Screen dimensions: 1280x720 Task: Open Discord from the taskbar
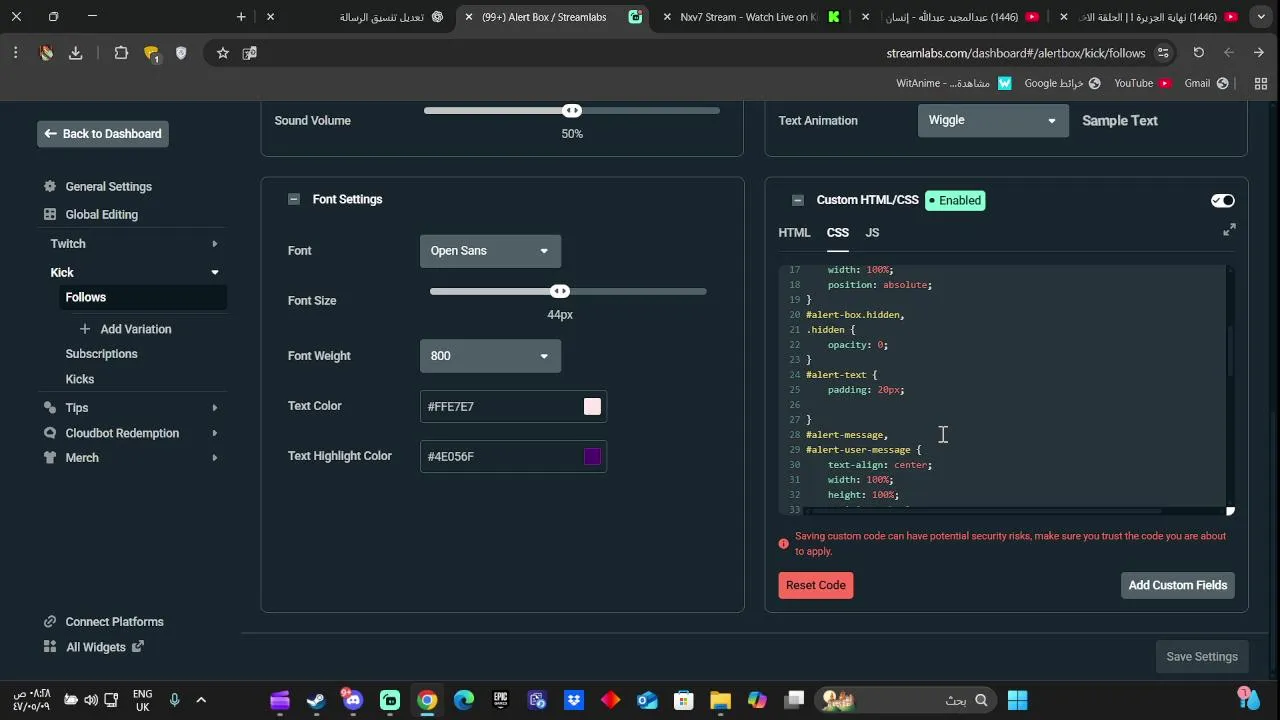coord(353,700)
